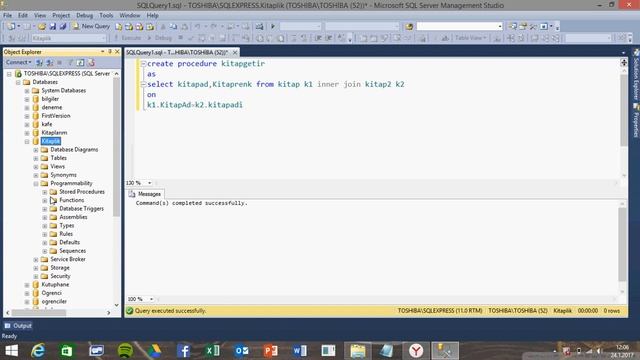Click the Filter icon in Object Explorer toolbar
The image size is (640, 360).
pos(70,62)
